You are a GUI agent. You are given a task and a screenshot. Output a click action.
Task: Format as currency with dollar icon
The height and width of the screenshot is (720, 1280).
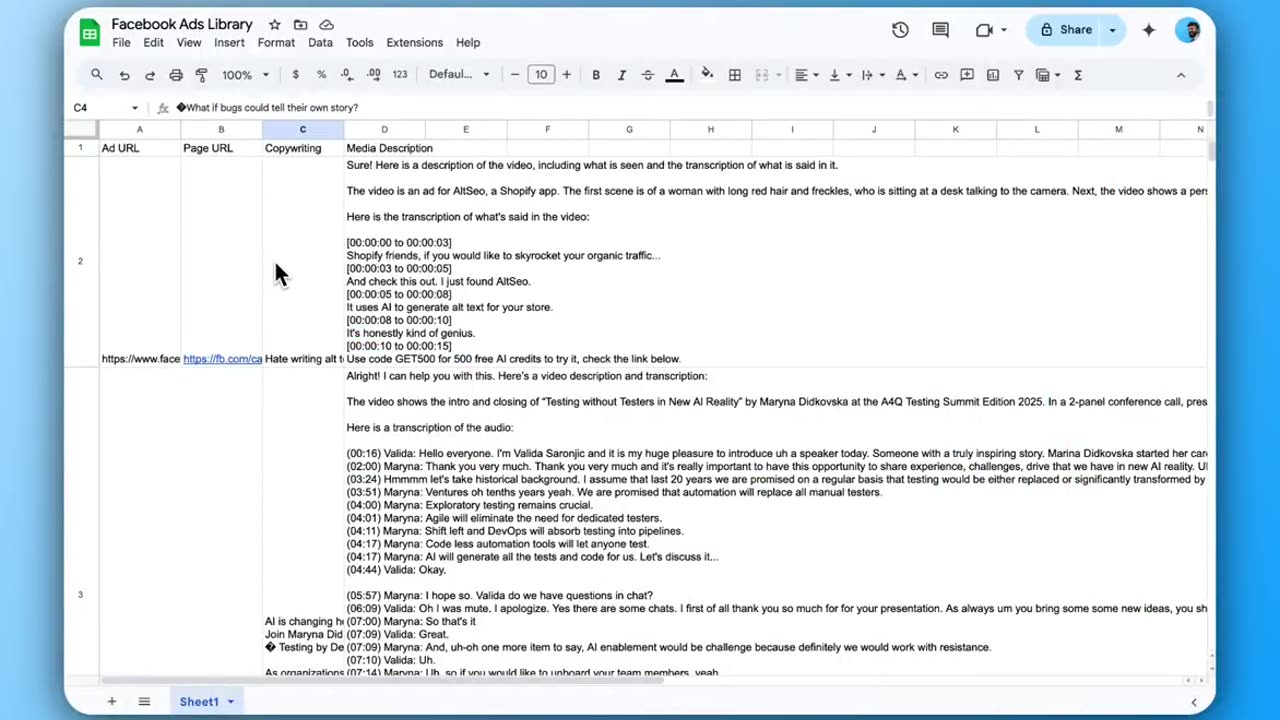coord(295,75)
